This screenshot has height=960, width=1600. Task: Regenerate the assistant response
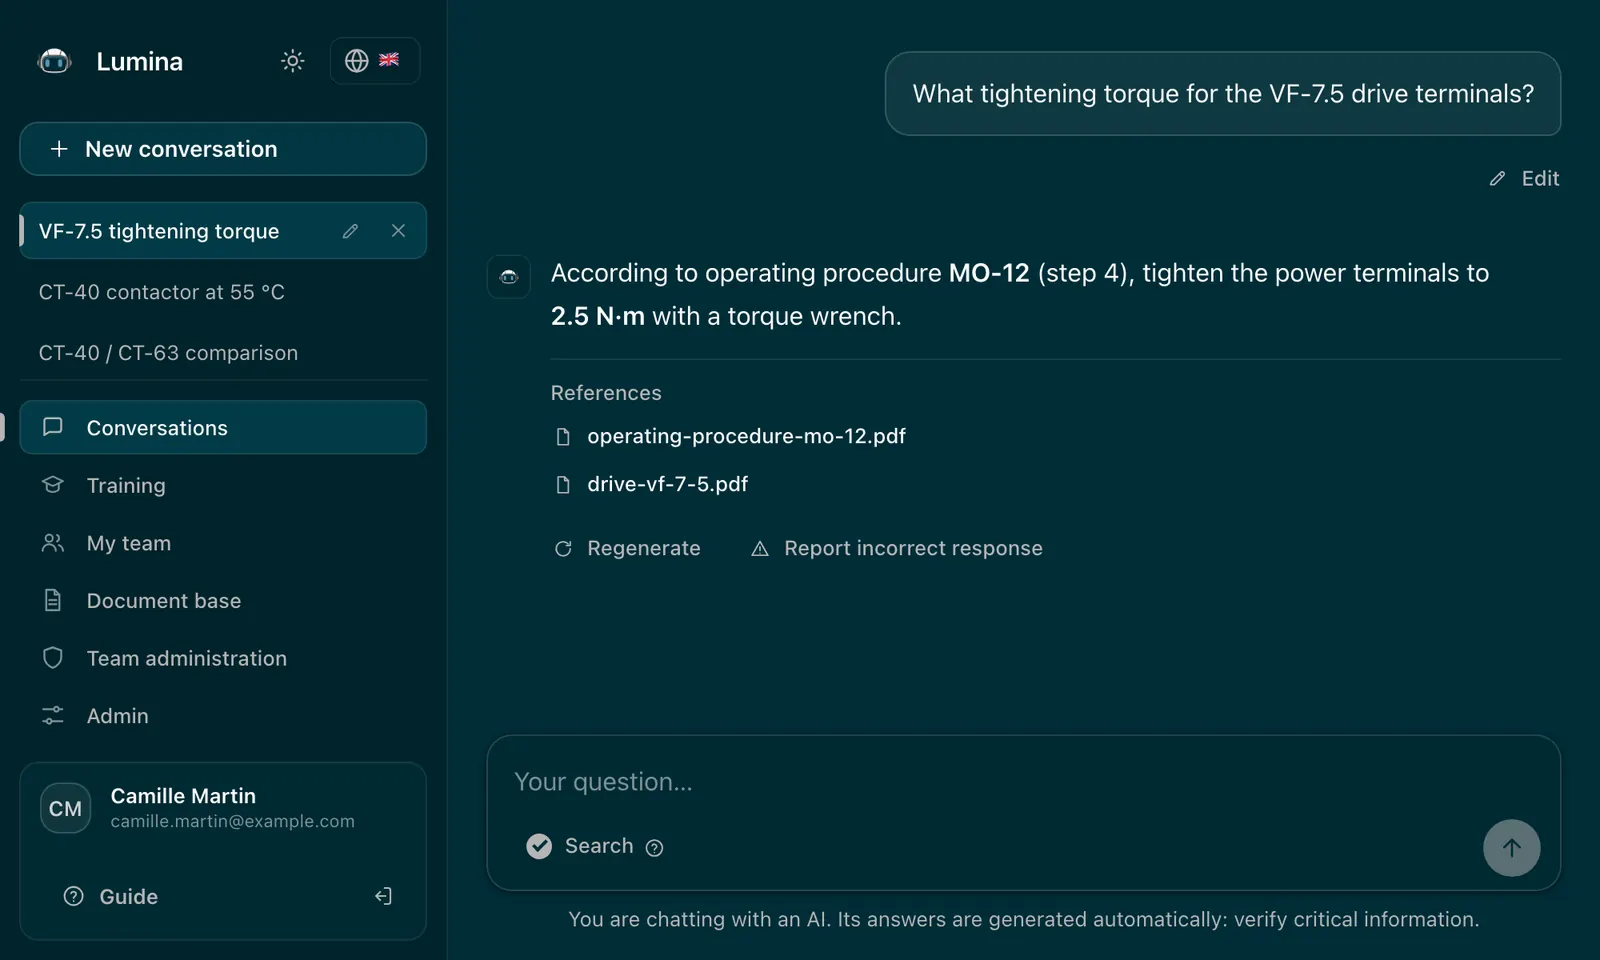tap(627, 548)
